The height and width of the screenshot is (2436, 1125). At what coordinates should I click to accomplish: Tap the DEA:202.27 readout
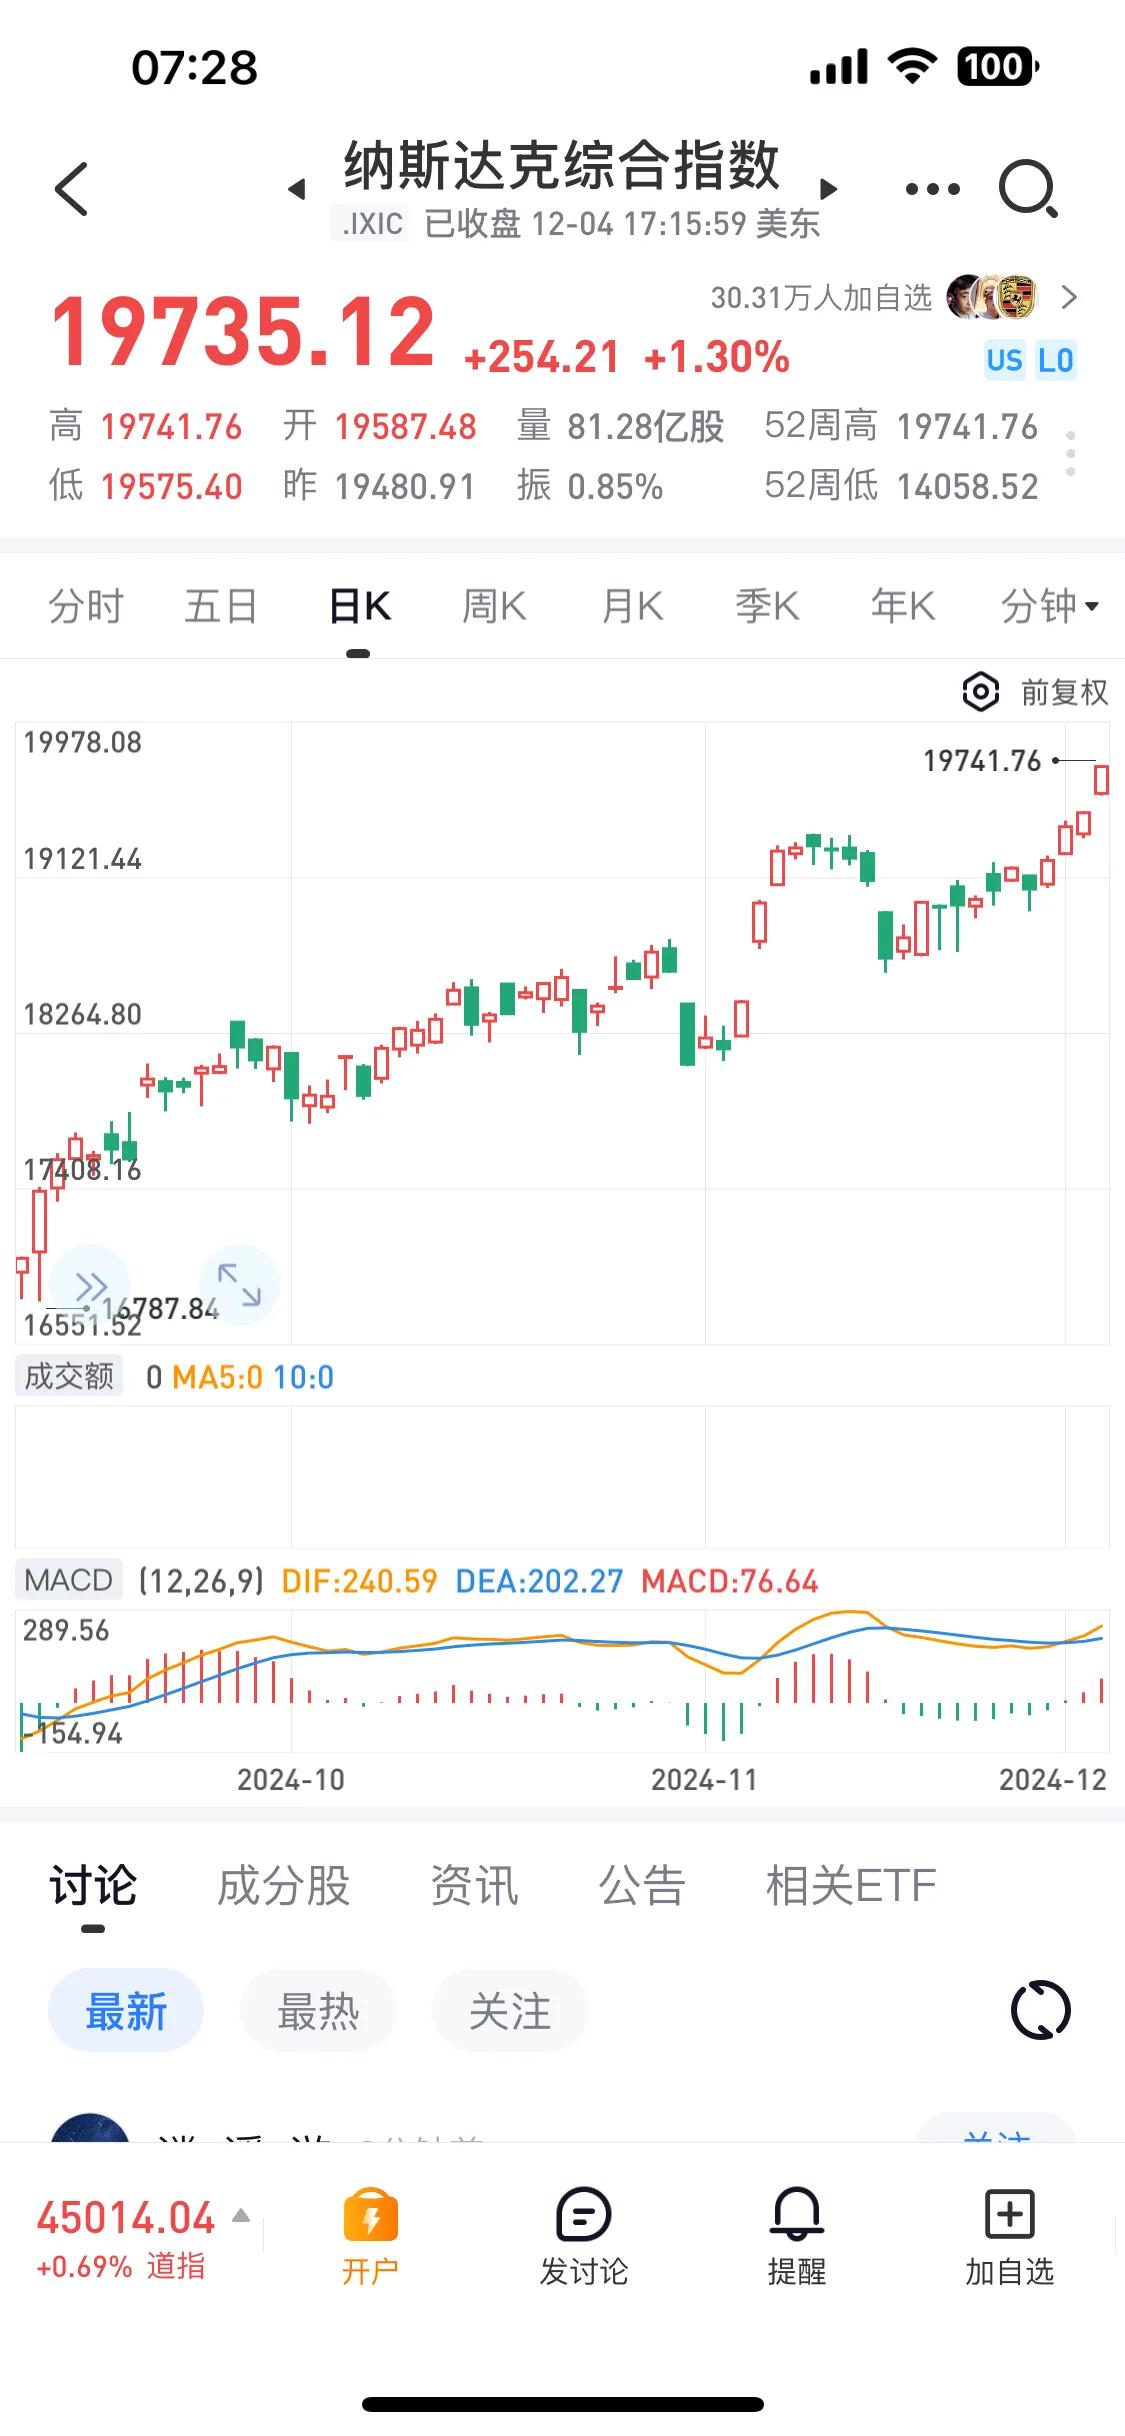point(539,1581)
